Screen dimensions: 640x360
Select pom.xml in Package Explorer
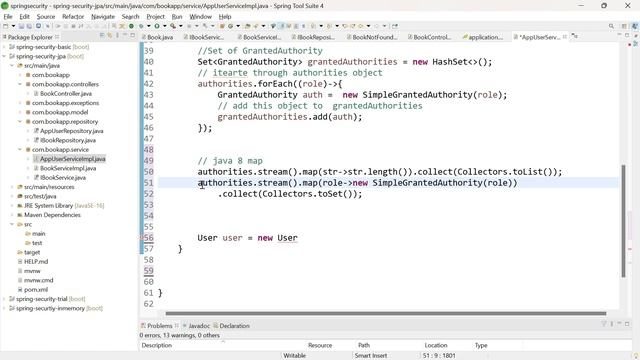click(36, 290)
